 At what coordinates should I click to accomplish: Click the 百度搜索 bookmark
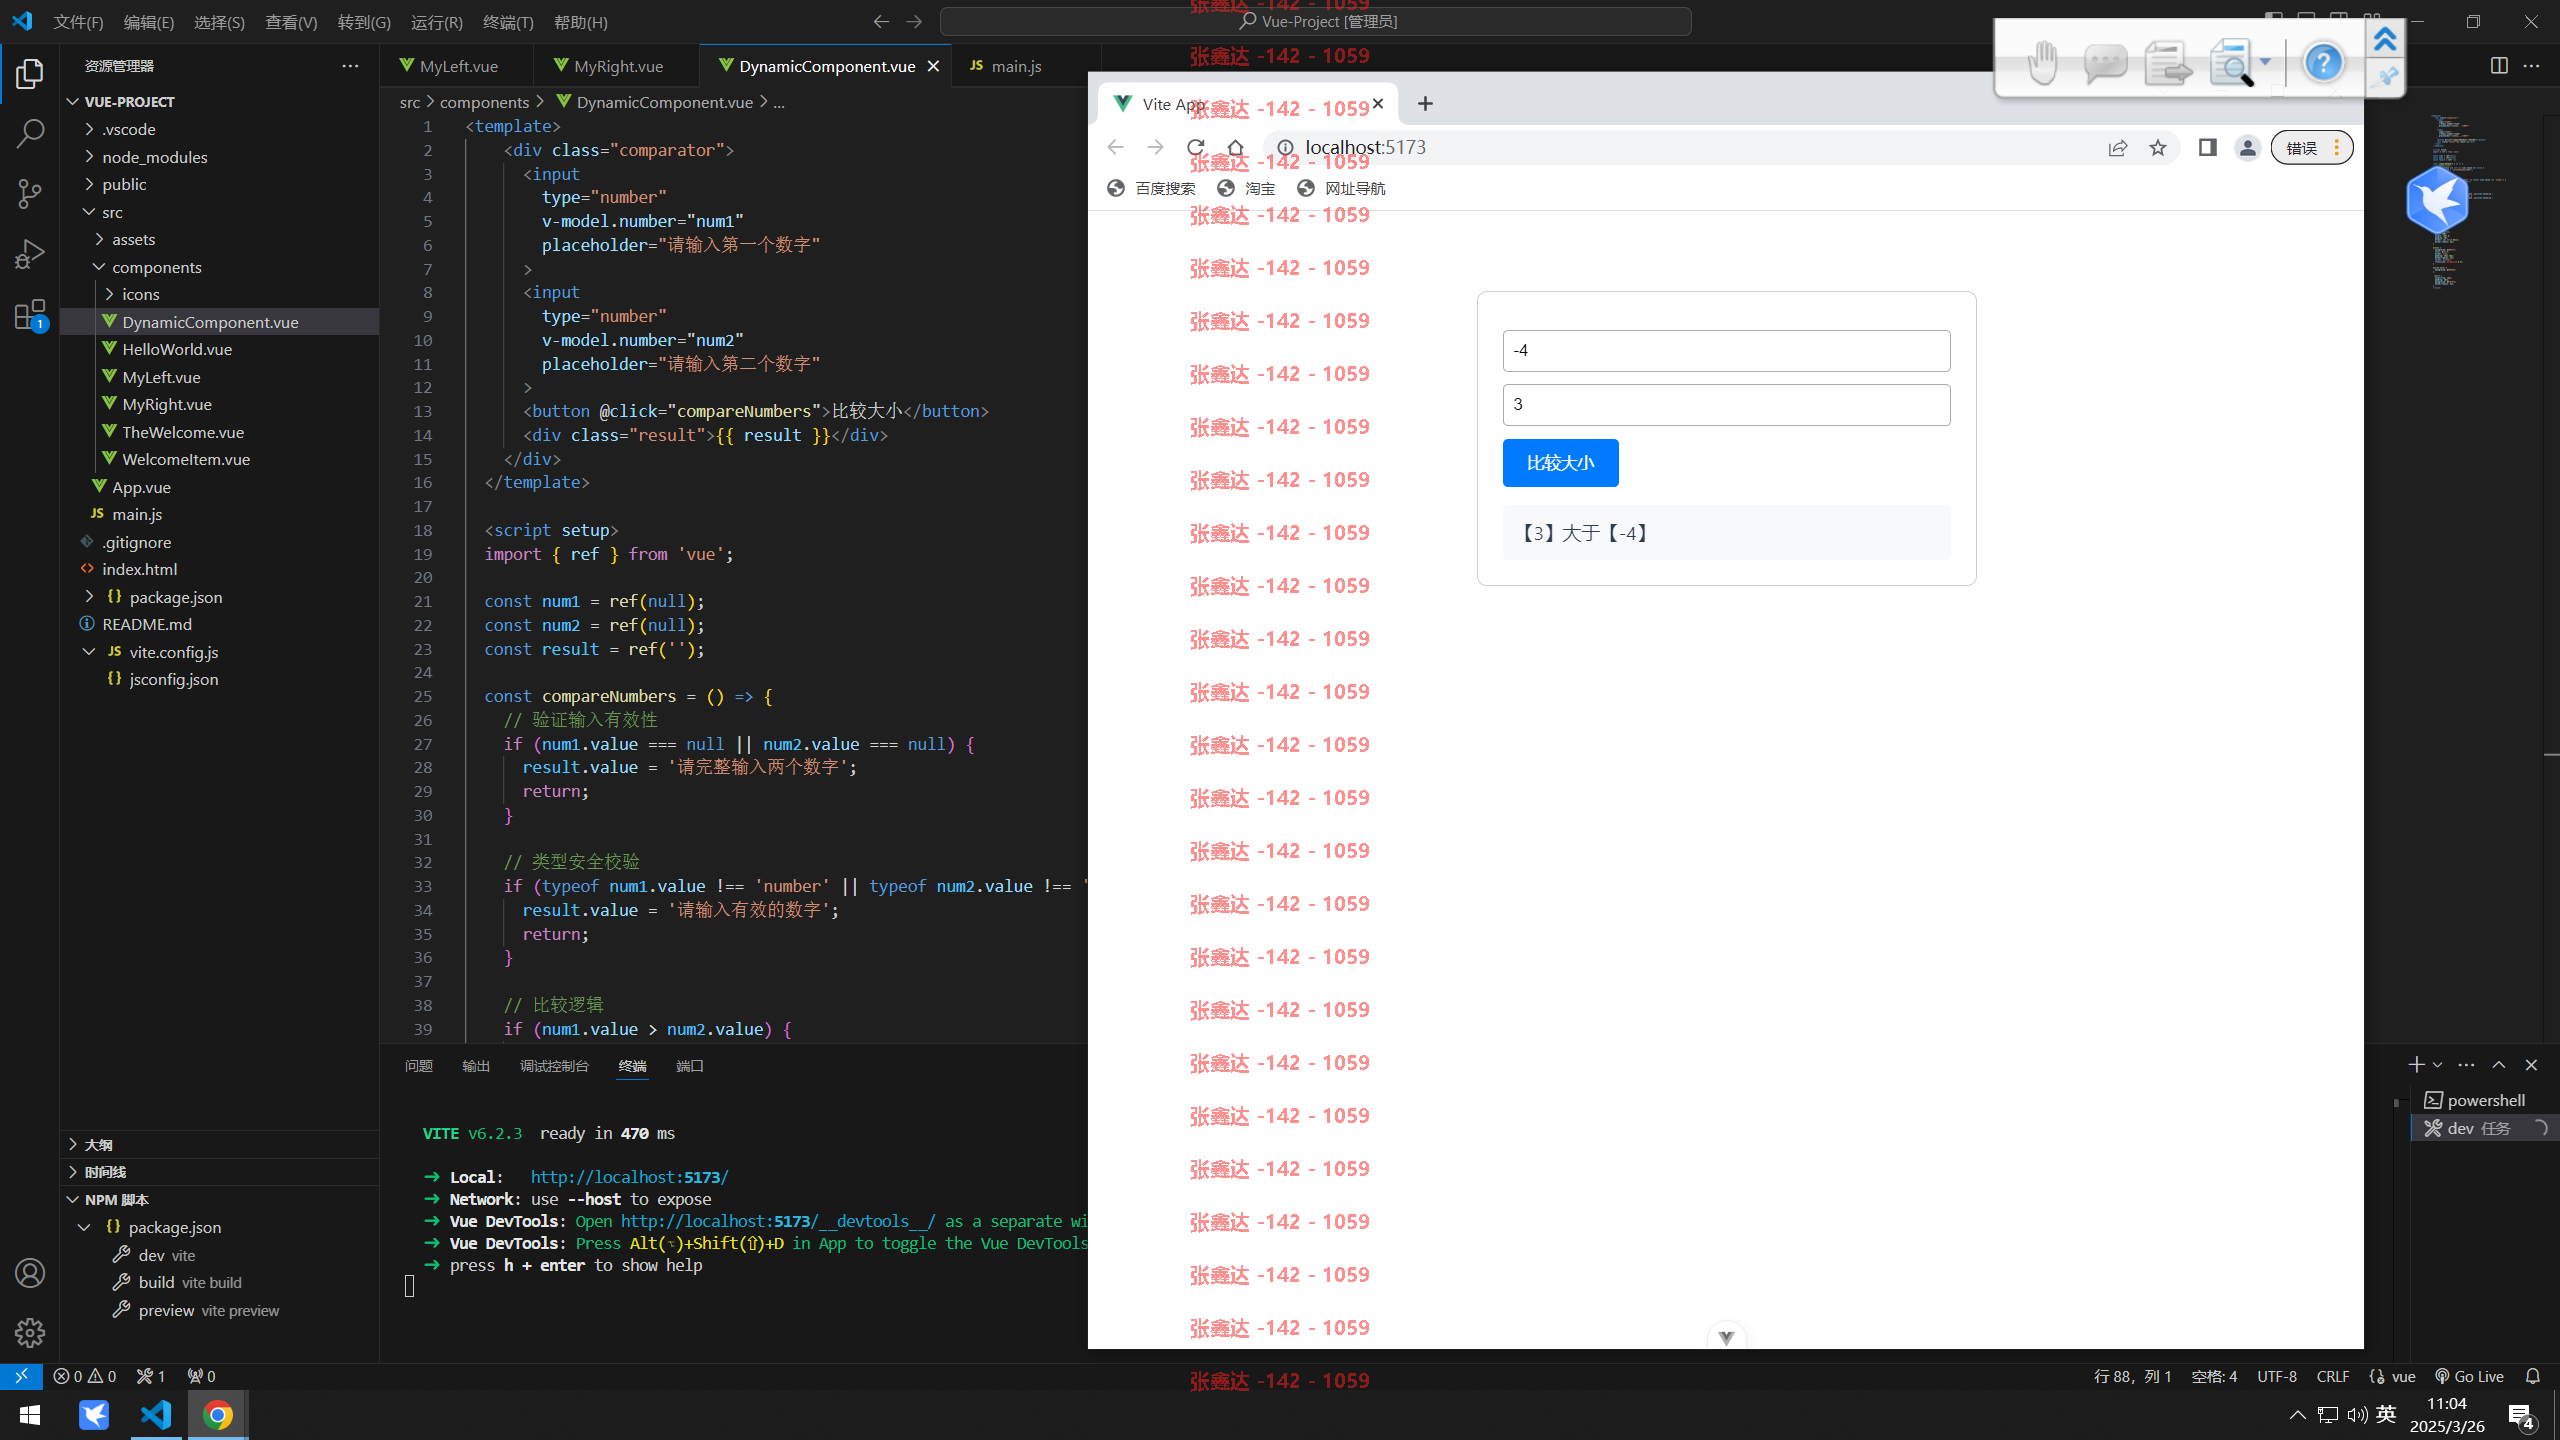point(1152,188)
